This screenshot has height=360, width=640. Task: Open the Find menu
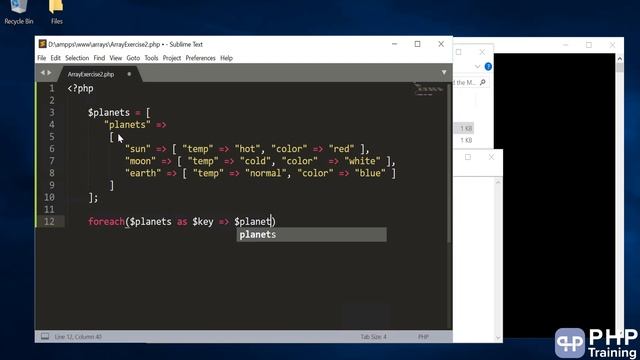click(x=99, y=58)
